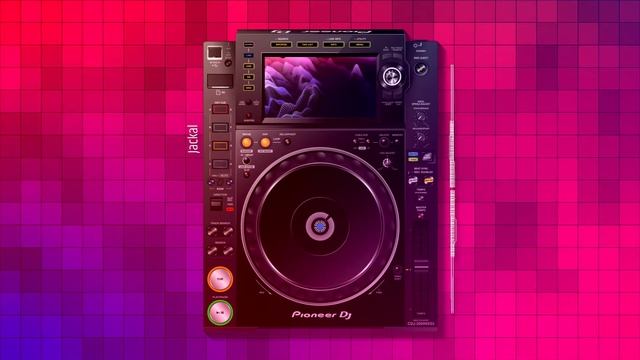The image size is (640, 360).
Task: Select the Browse button above the screen
Action: (281, 44)
